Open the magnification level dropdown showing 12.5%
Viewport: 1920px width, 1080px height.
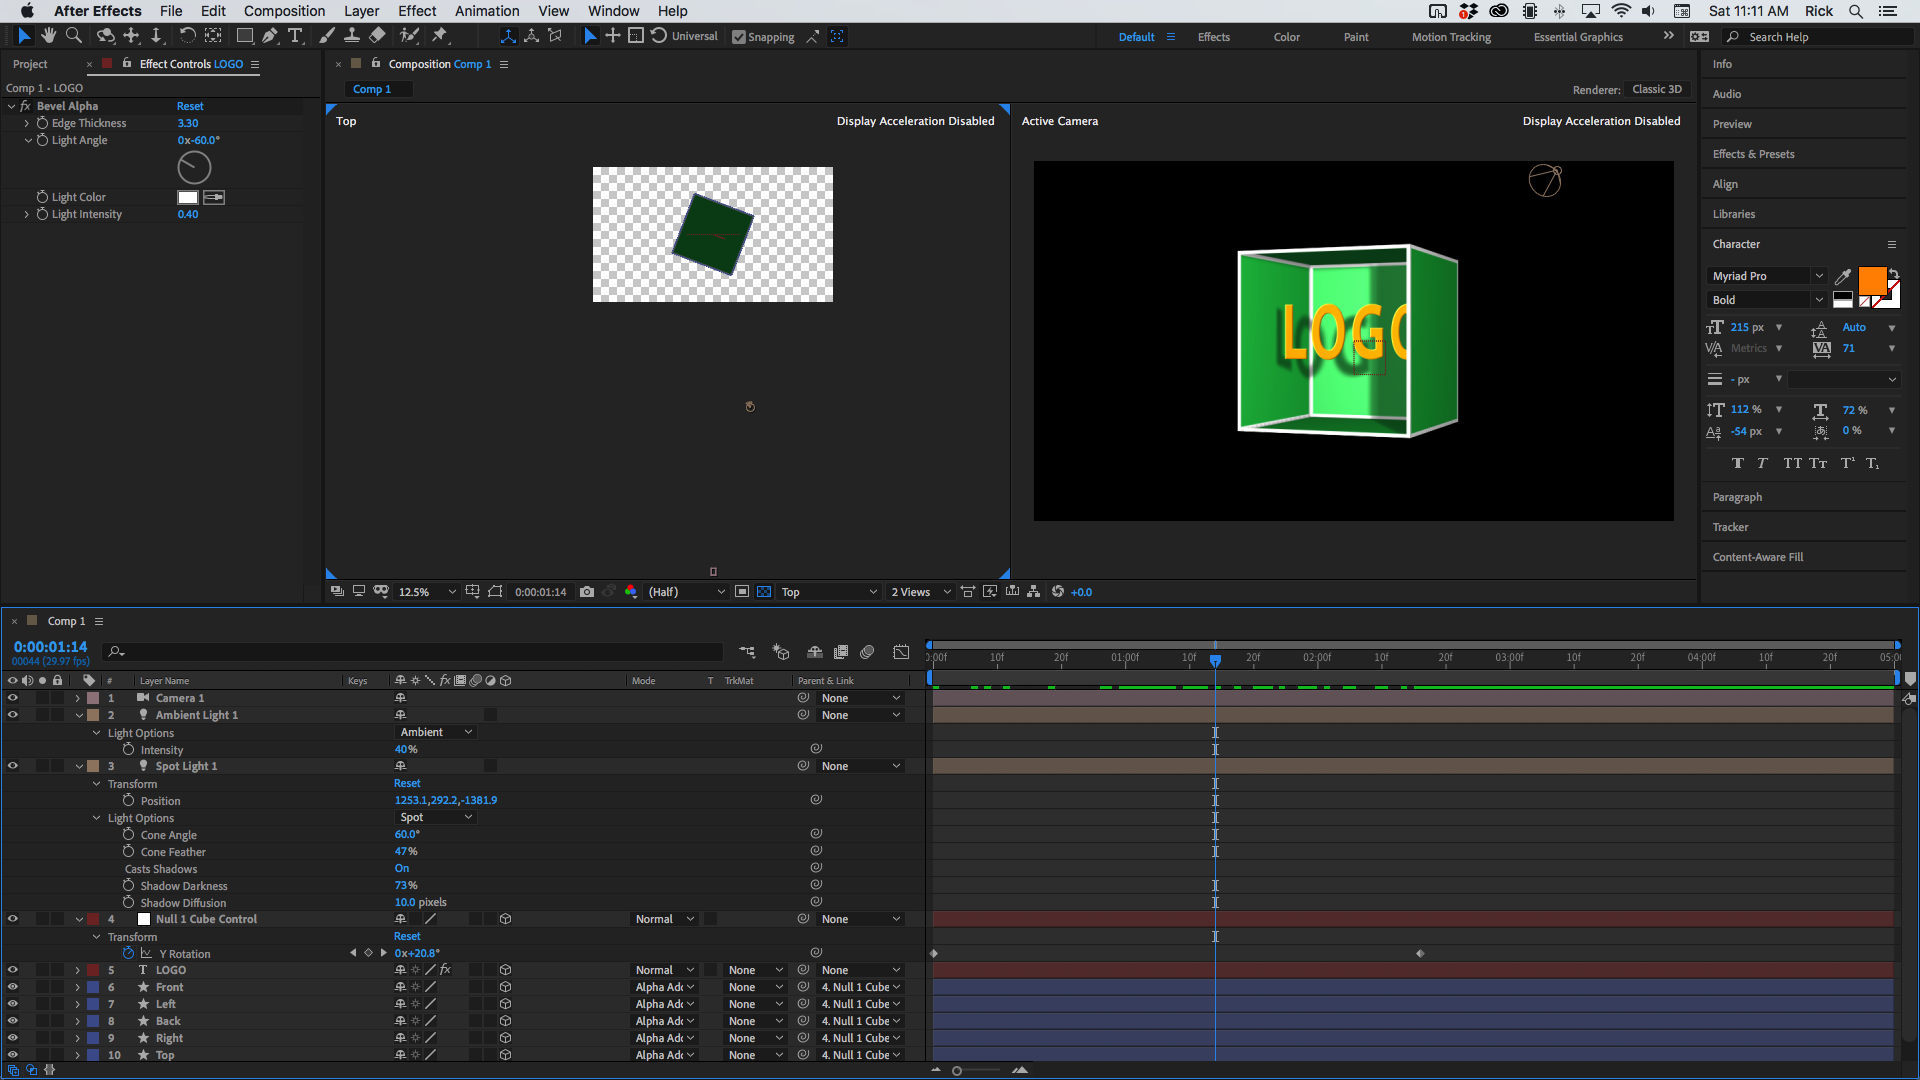[424, 591]
